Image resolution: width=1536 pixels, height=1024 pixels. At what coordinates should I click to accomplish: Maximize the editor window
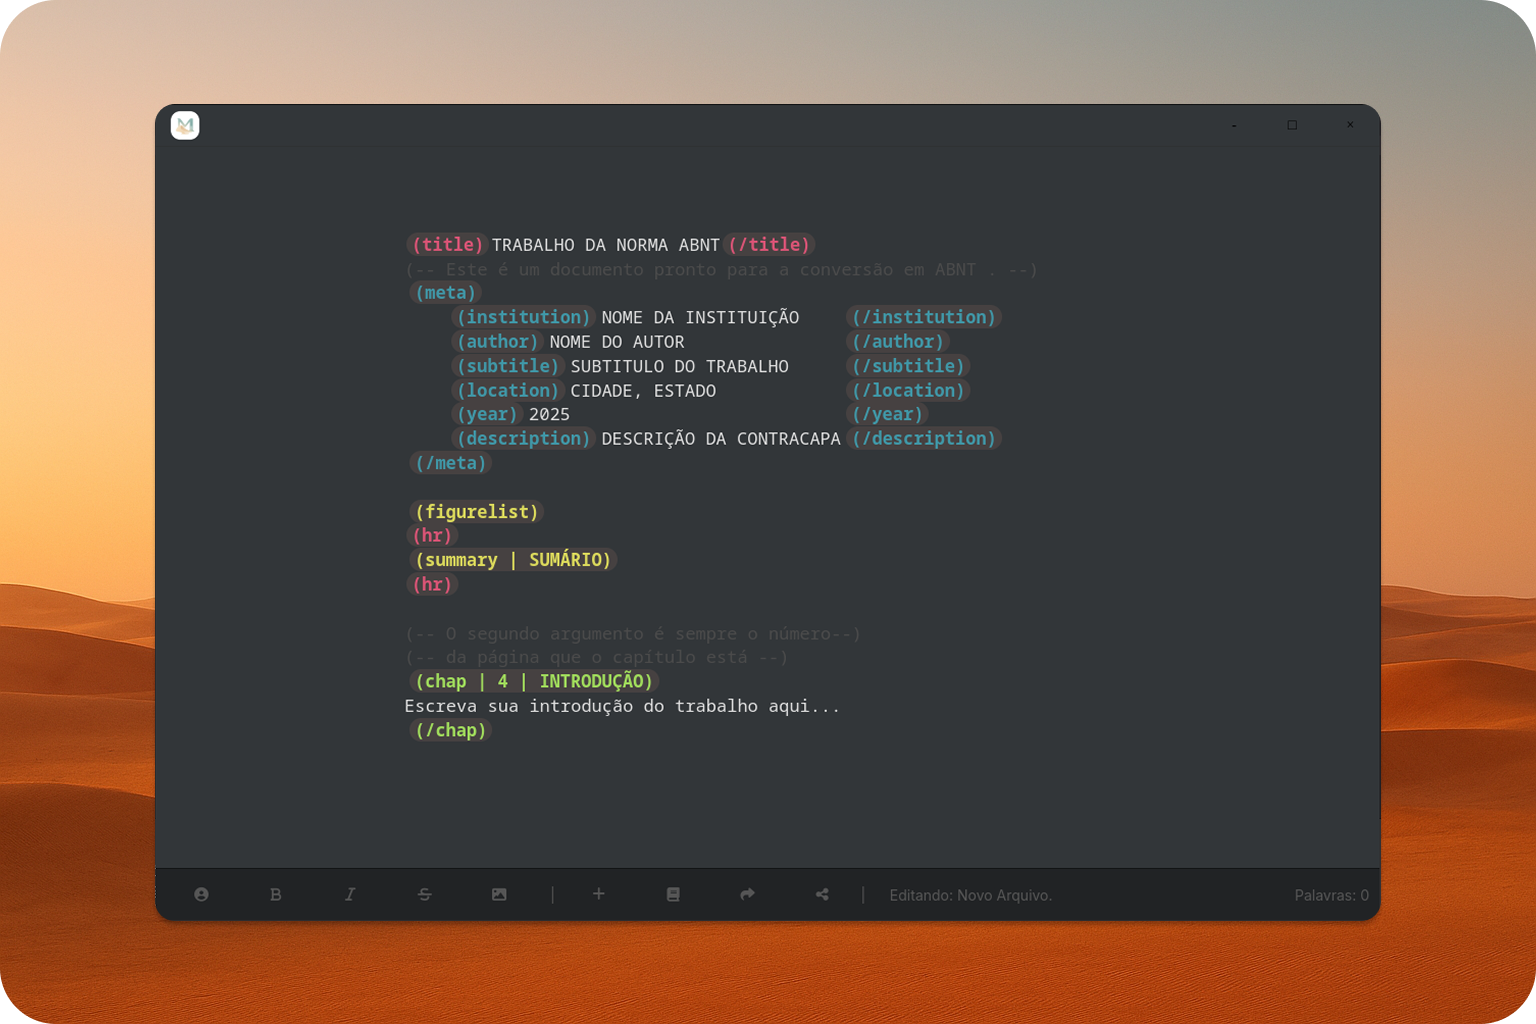click(x=1292, y=125)
